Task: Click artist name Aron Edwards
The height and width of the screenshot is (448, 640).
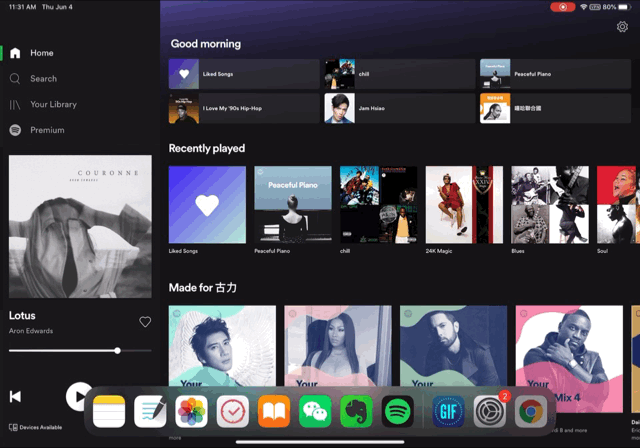Action: [x=31, y=331]
